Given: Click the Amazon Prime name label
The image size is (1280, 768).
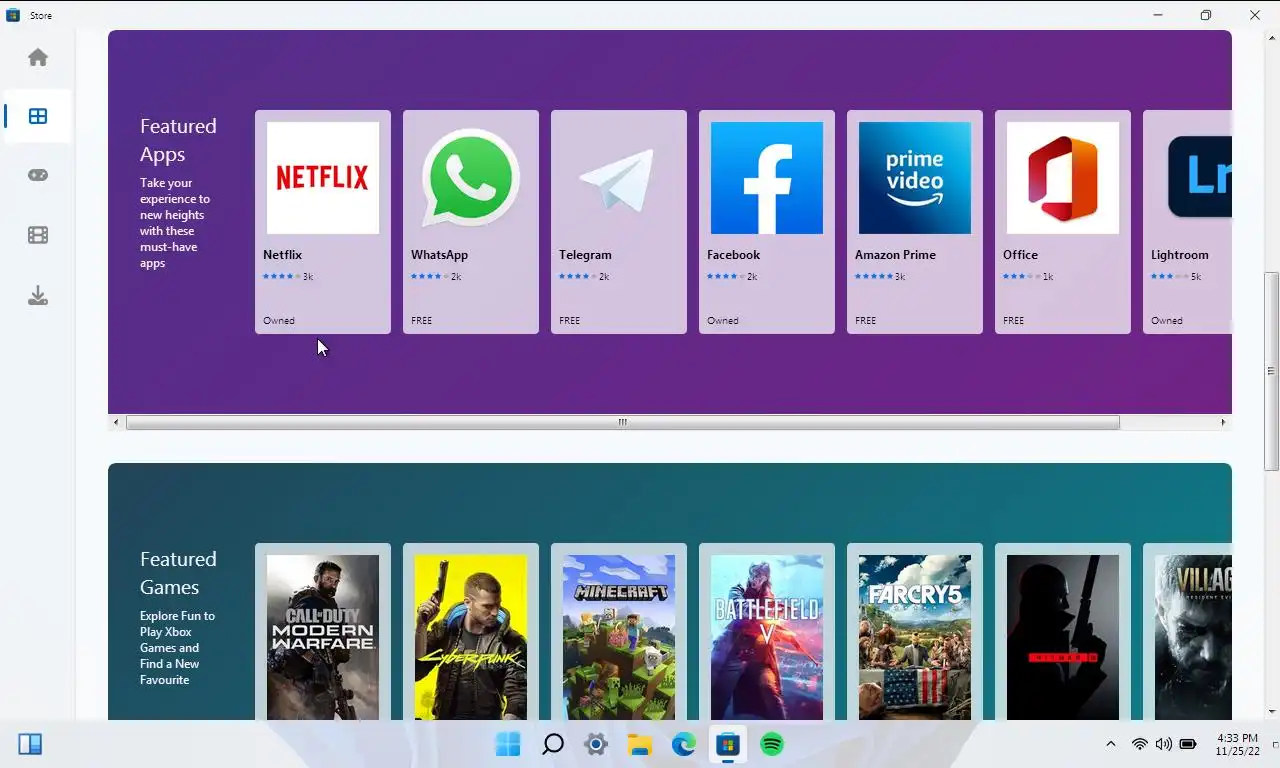Looking at the screenshot, I should point(895,255).
